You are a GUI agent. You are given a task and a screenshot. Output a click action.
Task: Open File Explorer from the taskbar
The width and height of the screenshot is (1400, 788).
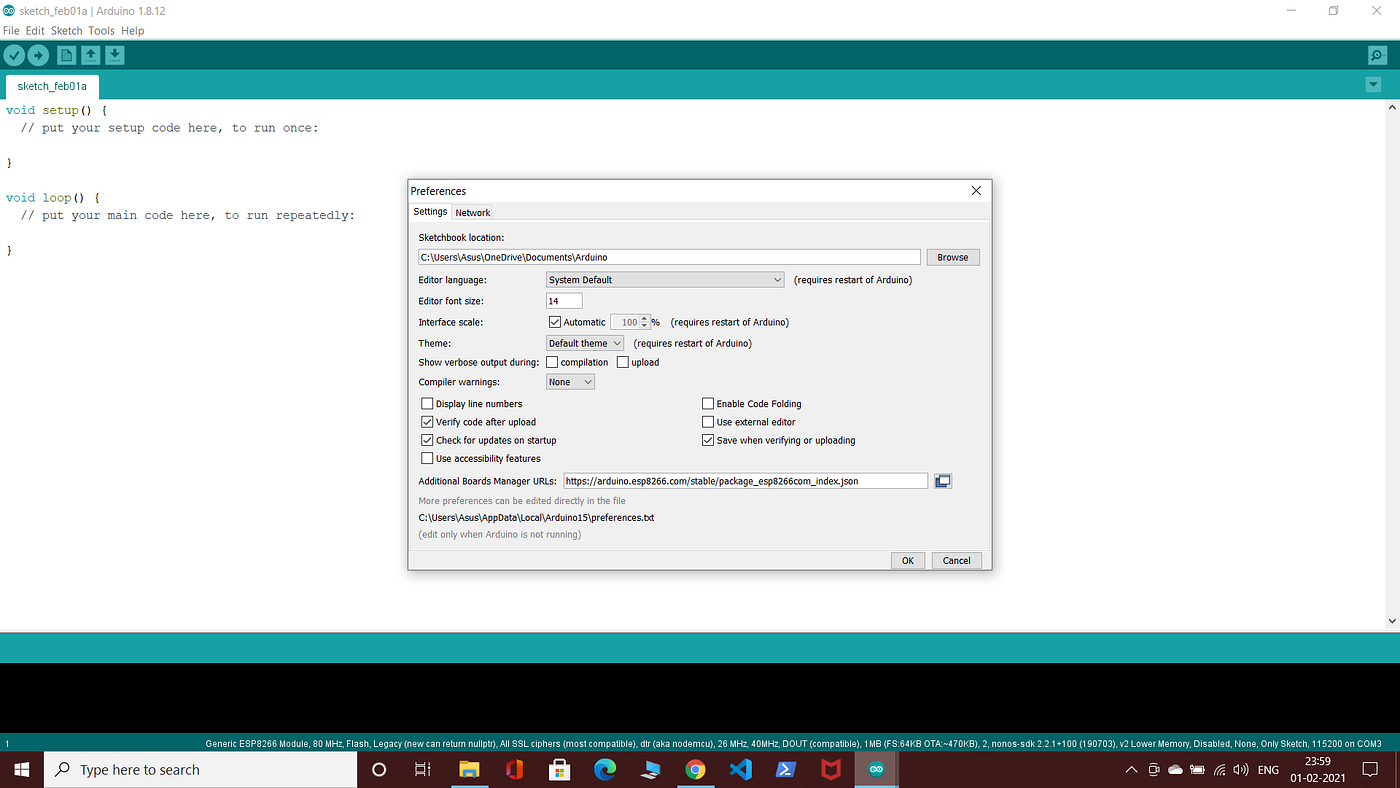tap(468, 769)
